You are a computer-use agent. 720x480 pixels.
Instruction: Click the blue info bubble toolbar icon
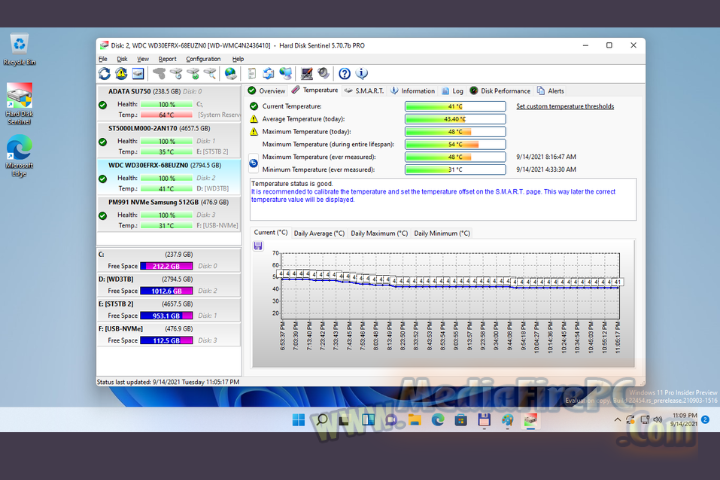[362, 73]
